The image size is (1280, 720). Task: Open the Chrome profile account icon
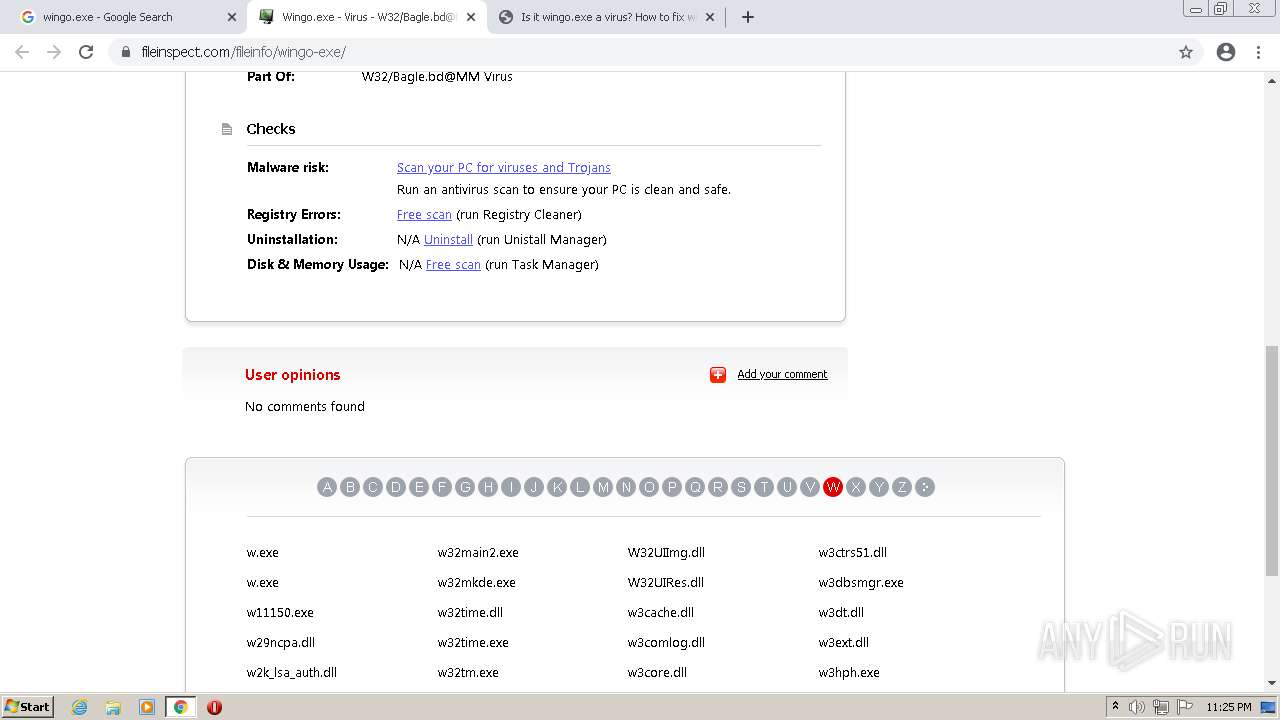click(1226, 52)
